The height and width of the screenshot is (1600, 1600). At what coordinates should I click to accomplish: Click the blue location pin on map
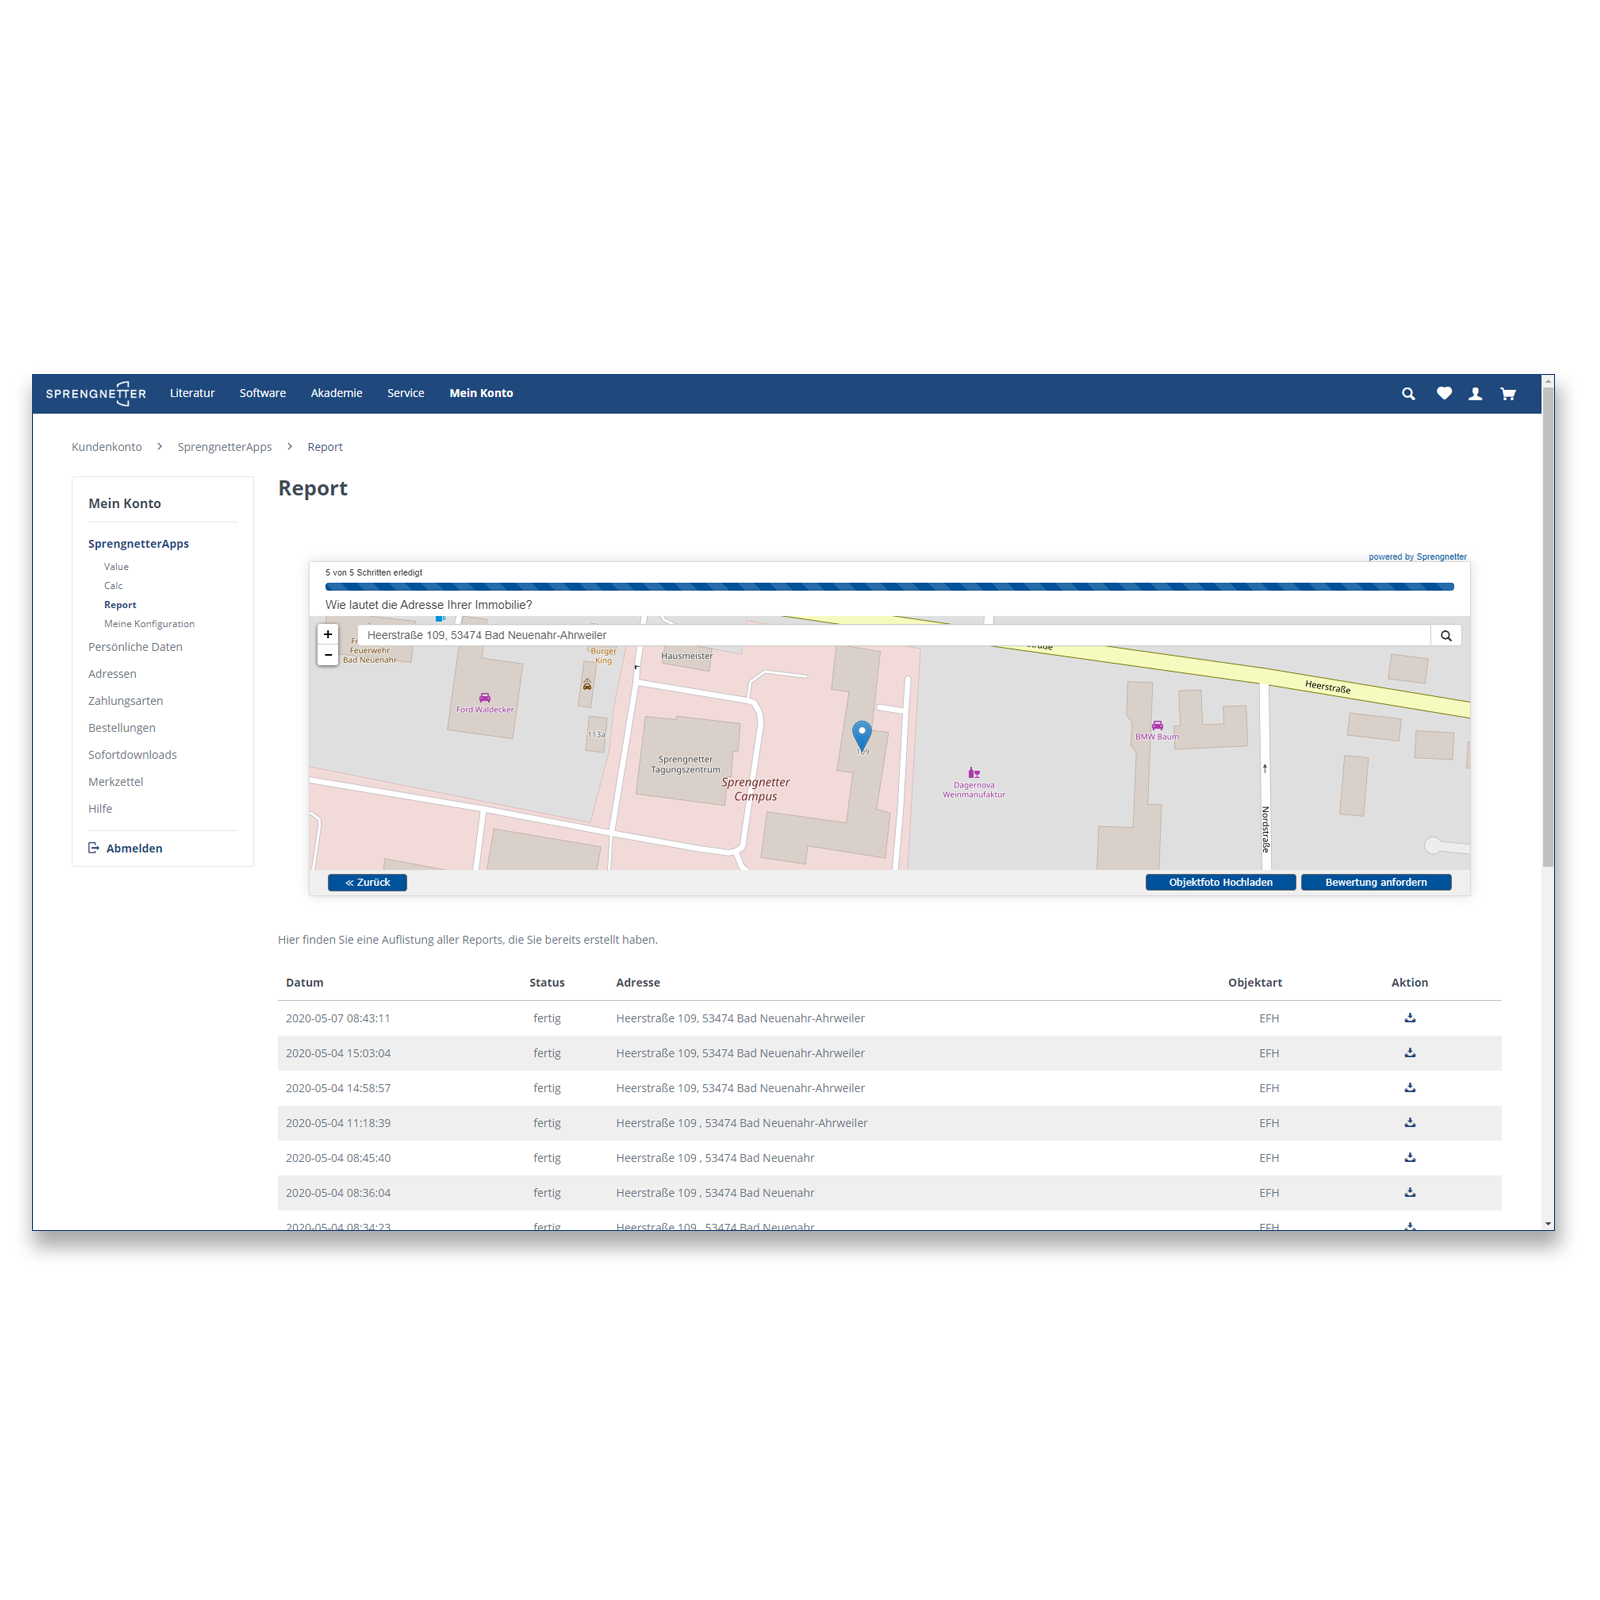[x=862, y=735]
